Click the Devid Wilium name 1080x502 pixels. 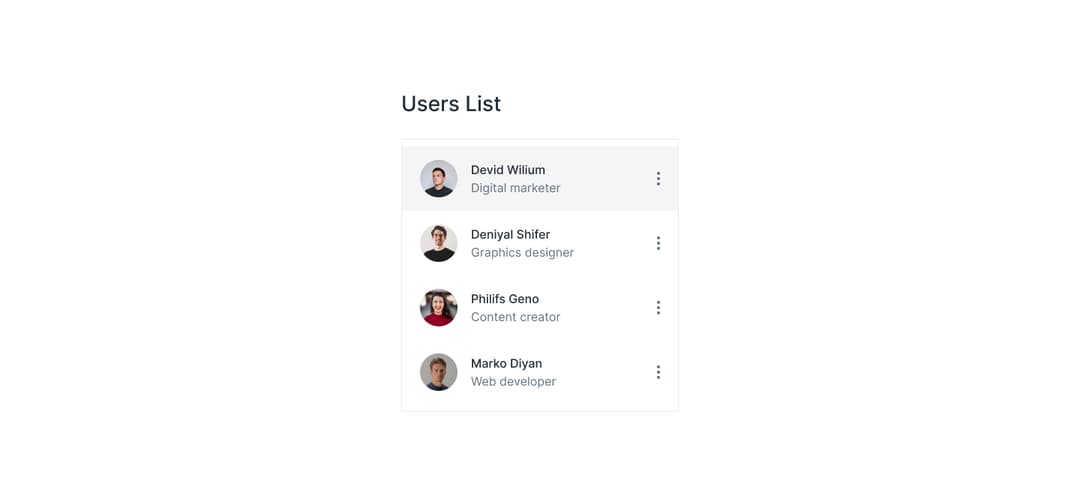click(508, 170)
